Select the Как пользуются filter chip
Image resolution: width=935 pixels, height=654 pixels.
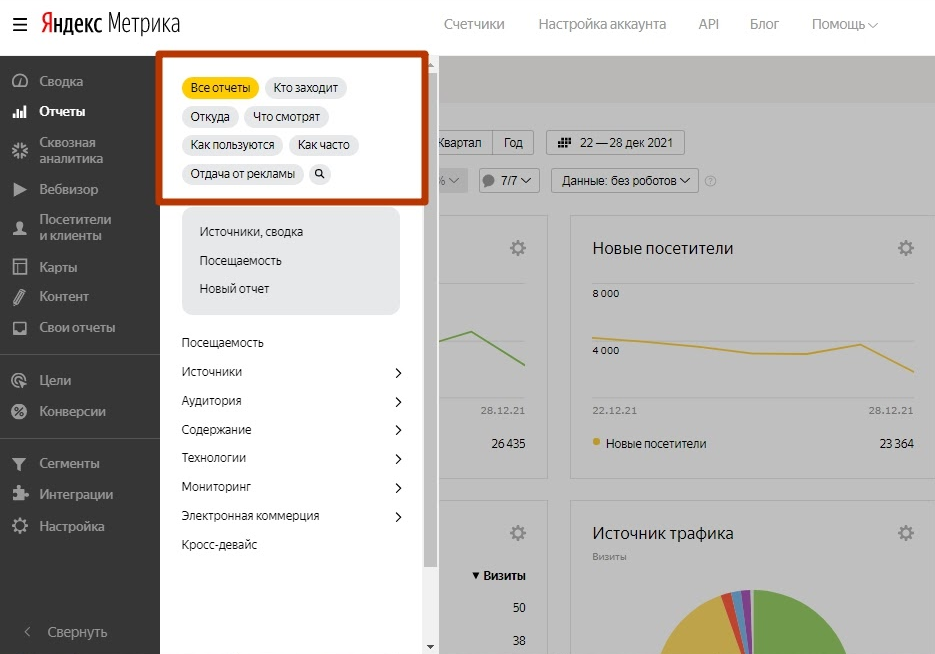pos(233,145)
